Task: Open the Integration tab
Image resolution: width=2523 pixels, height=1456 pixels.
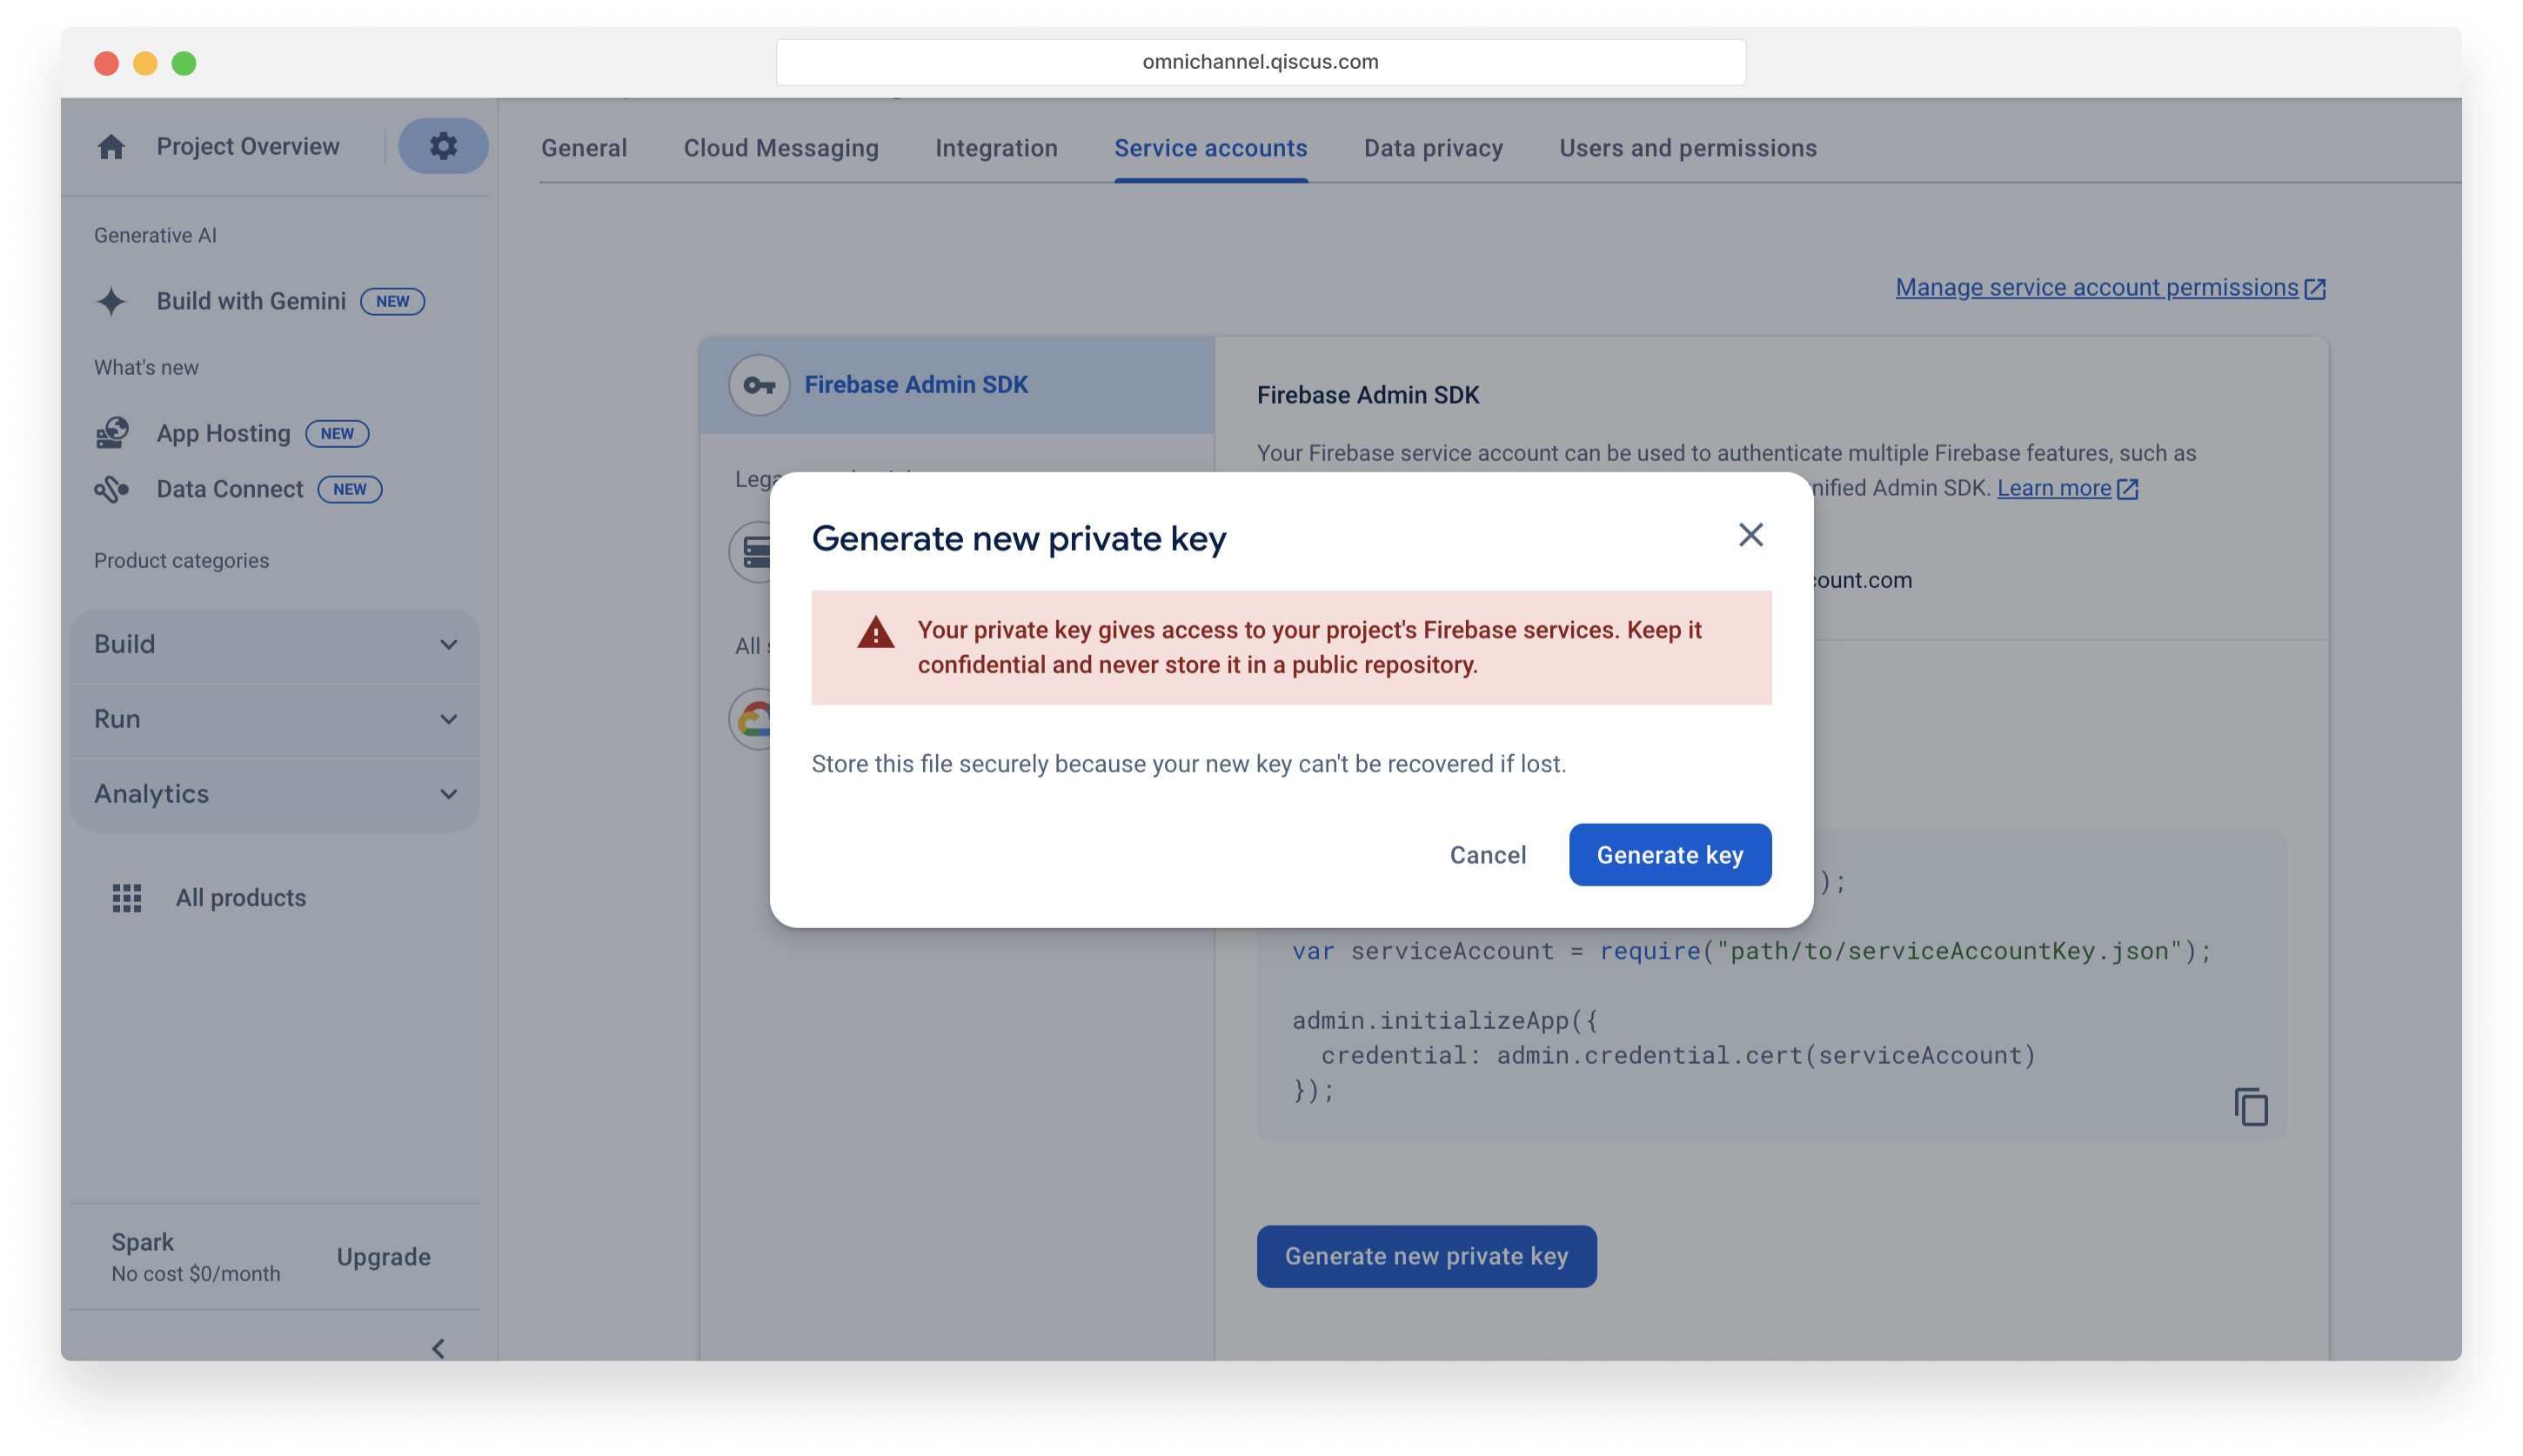Action: coord(996,148)
